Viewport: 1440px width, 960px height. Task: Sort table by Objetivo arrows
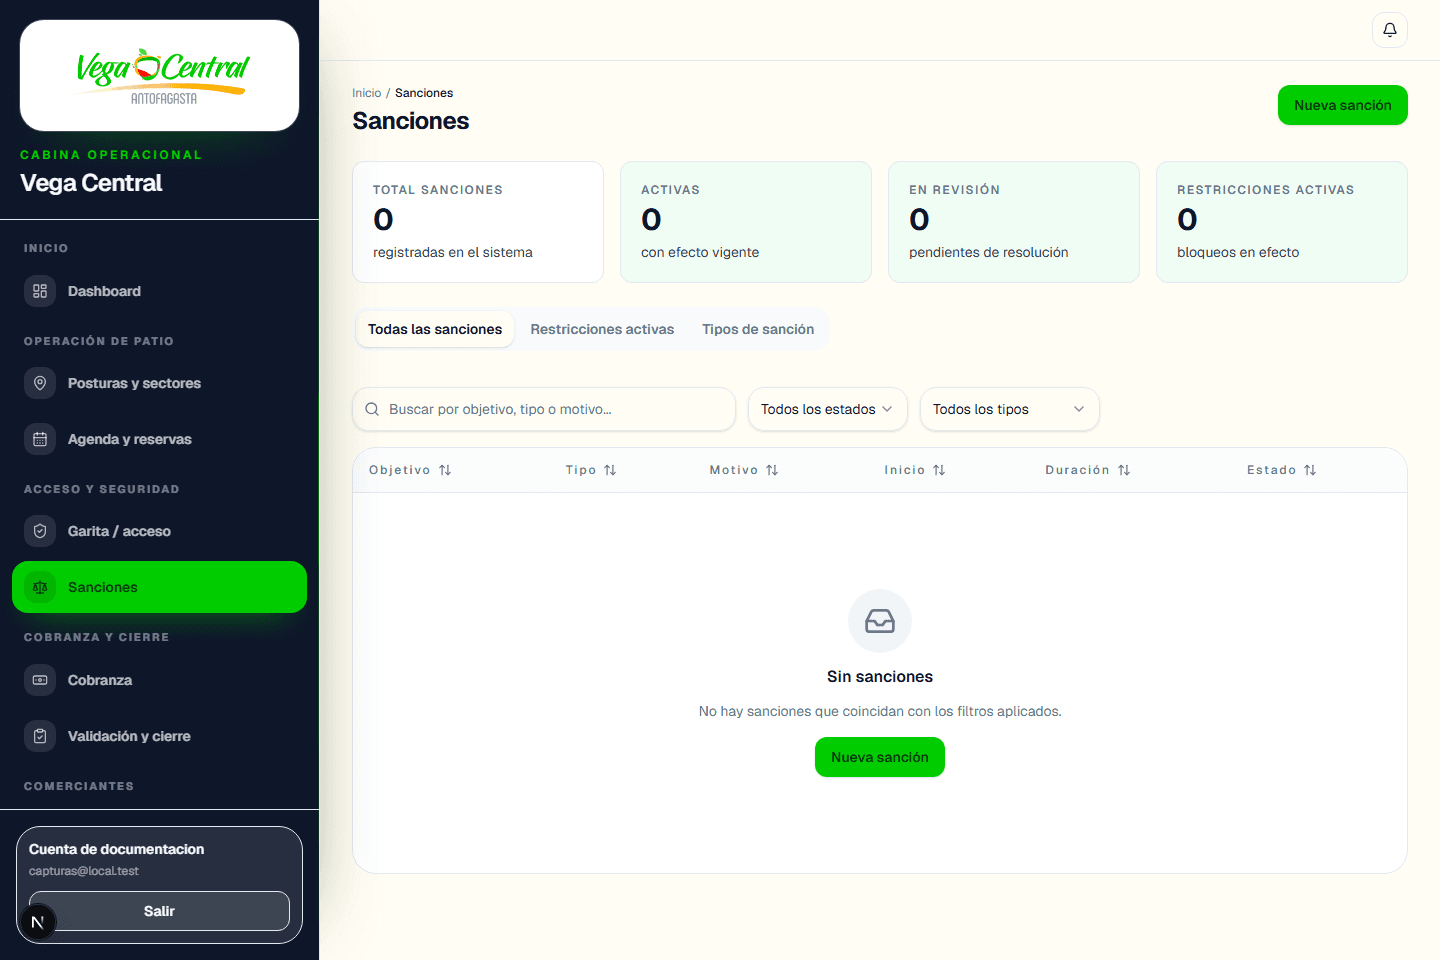[x=445, y=470]
